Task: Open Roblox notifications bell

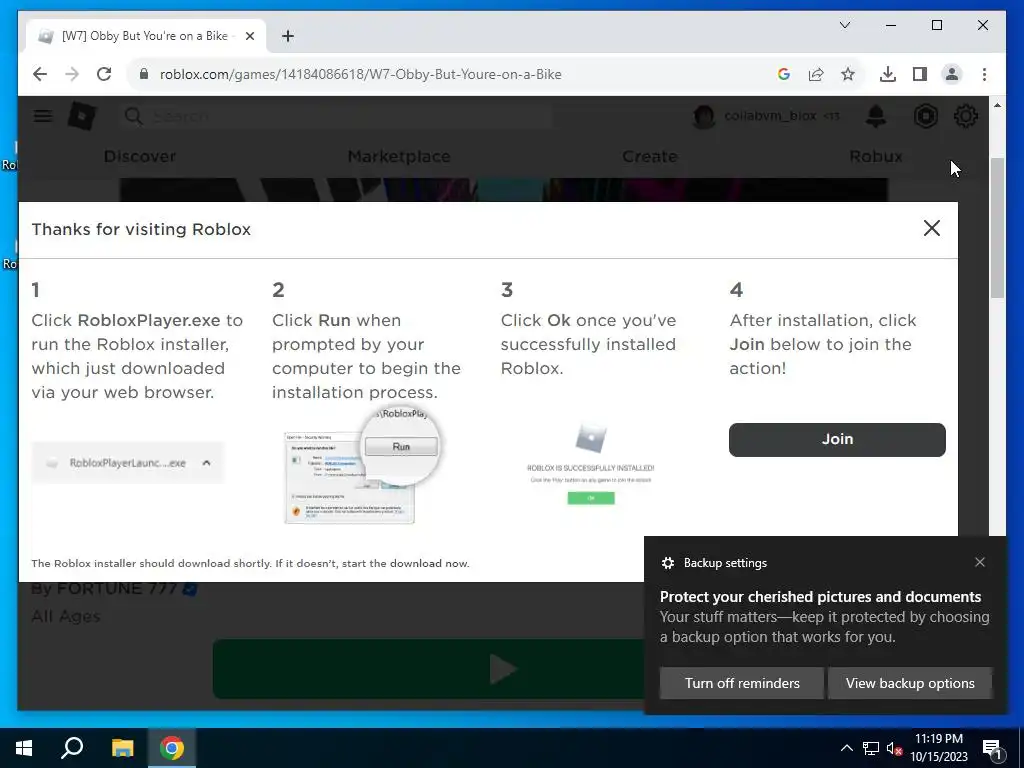Action: 876,116
